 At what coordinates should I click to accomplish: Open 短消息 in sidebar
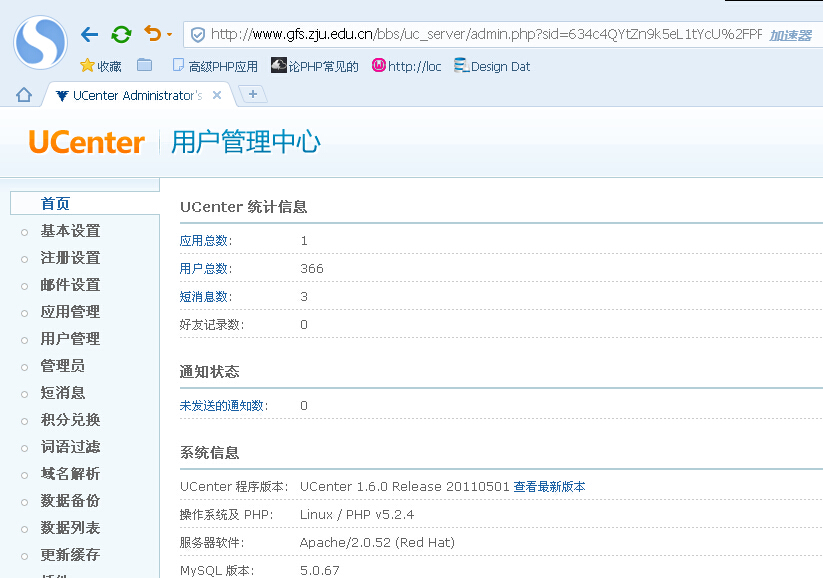pos(62,393)
